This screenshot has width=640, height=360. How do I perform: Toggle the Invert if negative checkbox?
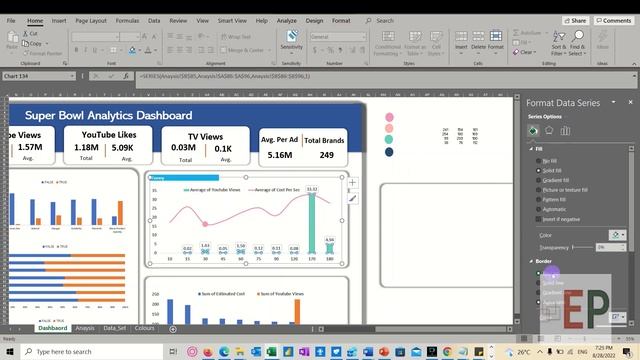[538, 219]
